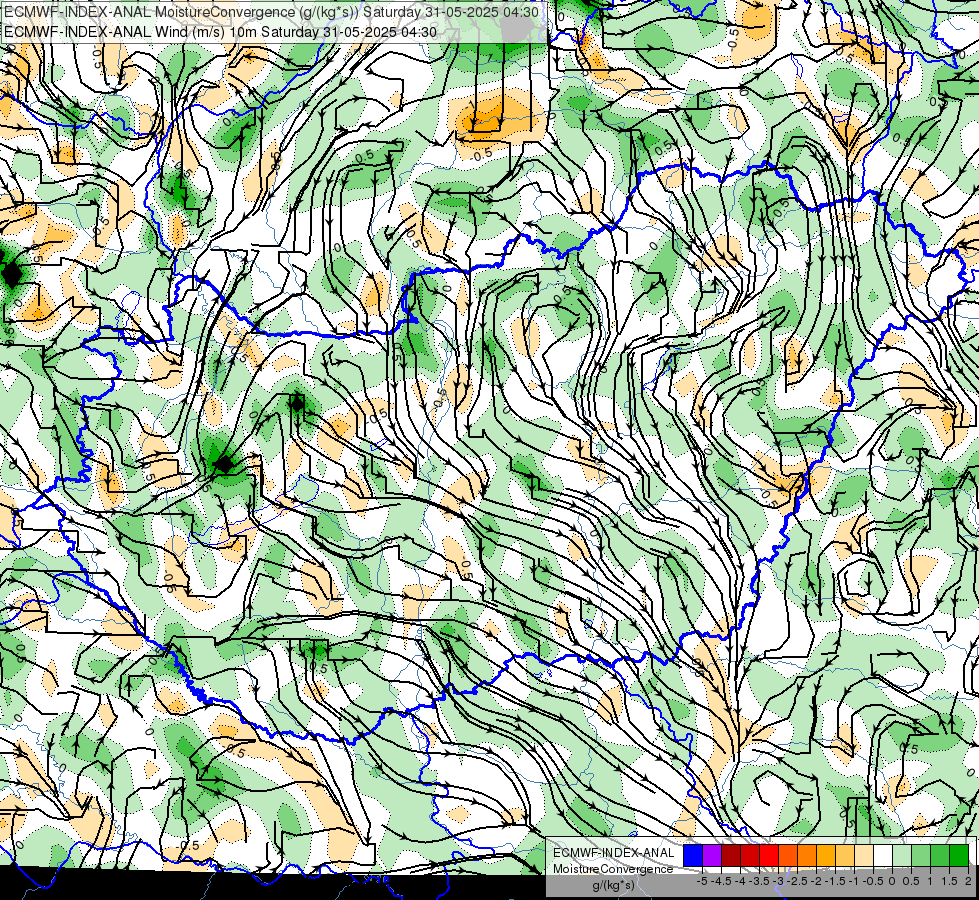
Task: Select the white legend swatch above zero
Action: point(883,855)
